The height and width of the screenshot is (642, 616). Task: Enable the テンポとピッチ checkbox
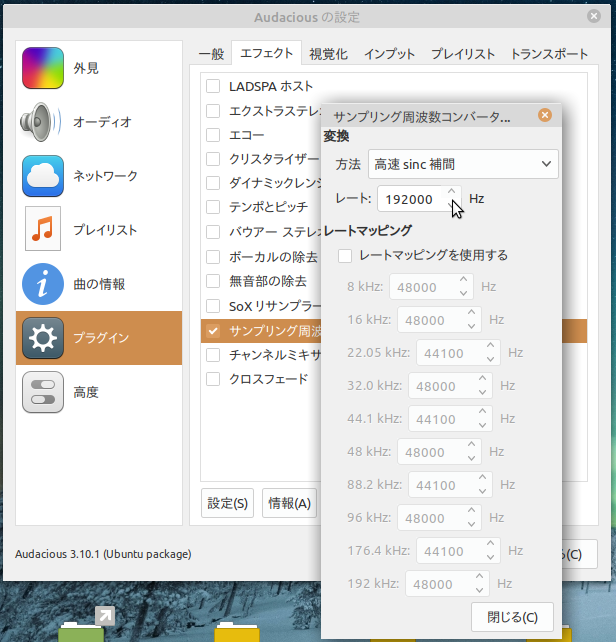point(213,207)
